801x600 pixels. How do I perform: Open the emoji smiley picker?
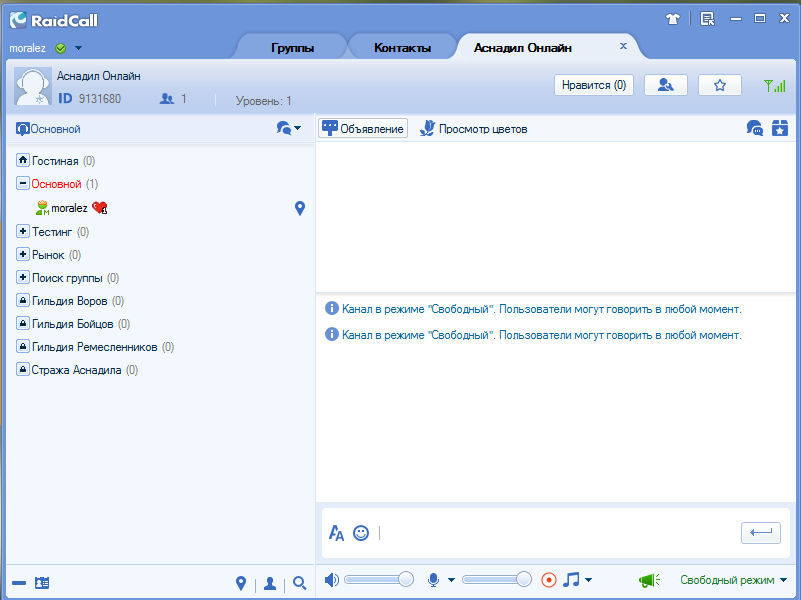tap(361, 533)
